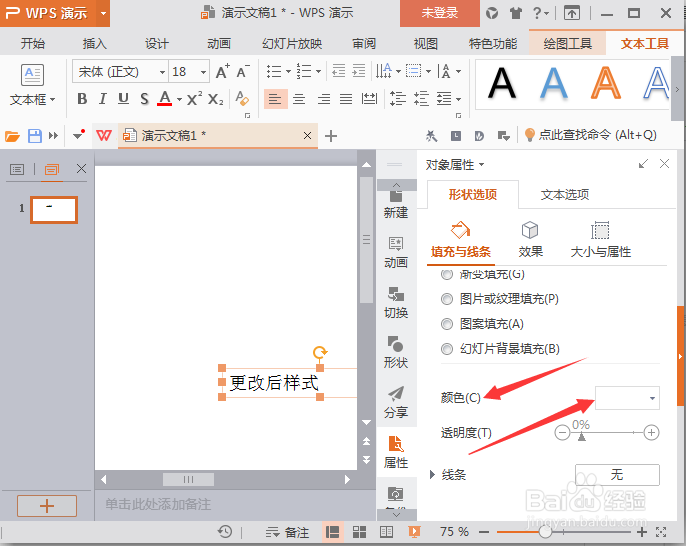
Task: Decrease indent level
Action: [339, 71]
